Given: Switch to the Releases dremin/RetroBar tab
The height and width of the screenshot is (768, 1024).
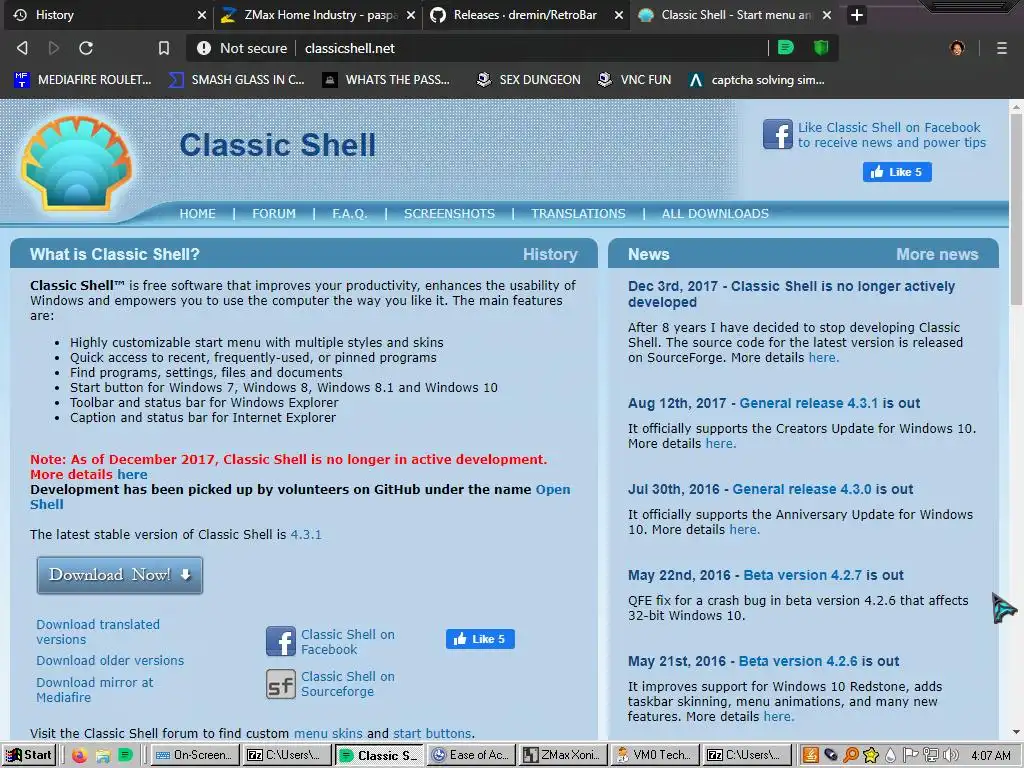Looking at the screenshot, I should [526, 14].
